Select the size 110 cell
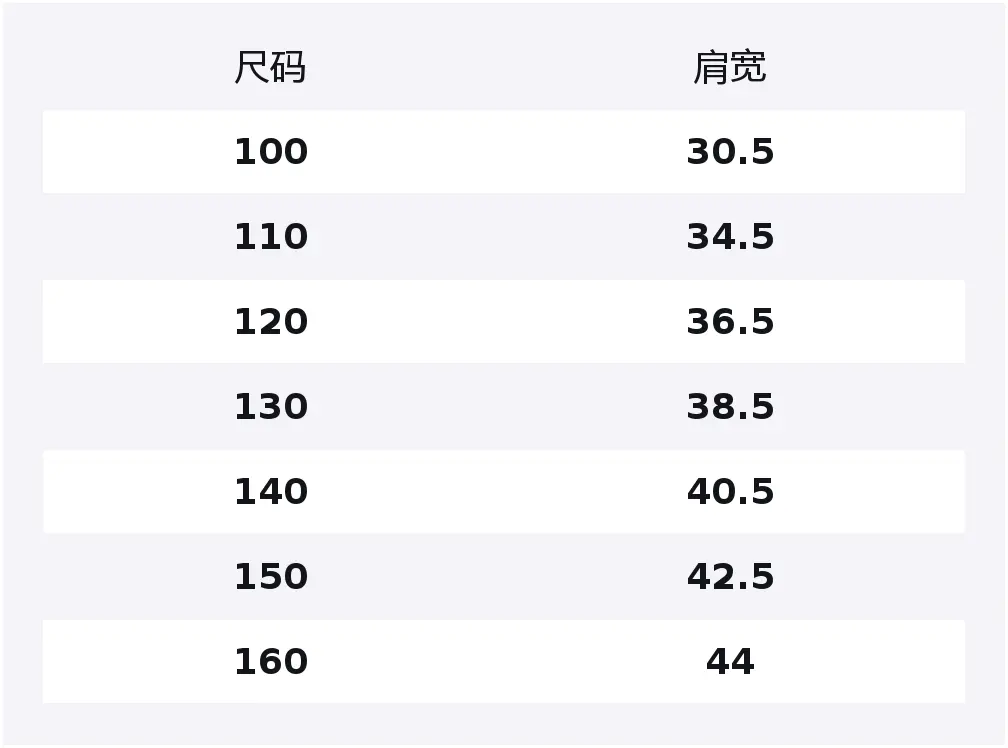This screenshot has height=748, width=1008. click(x=270, y=237)
